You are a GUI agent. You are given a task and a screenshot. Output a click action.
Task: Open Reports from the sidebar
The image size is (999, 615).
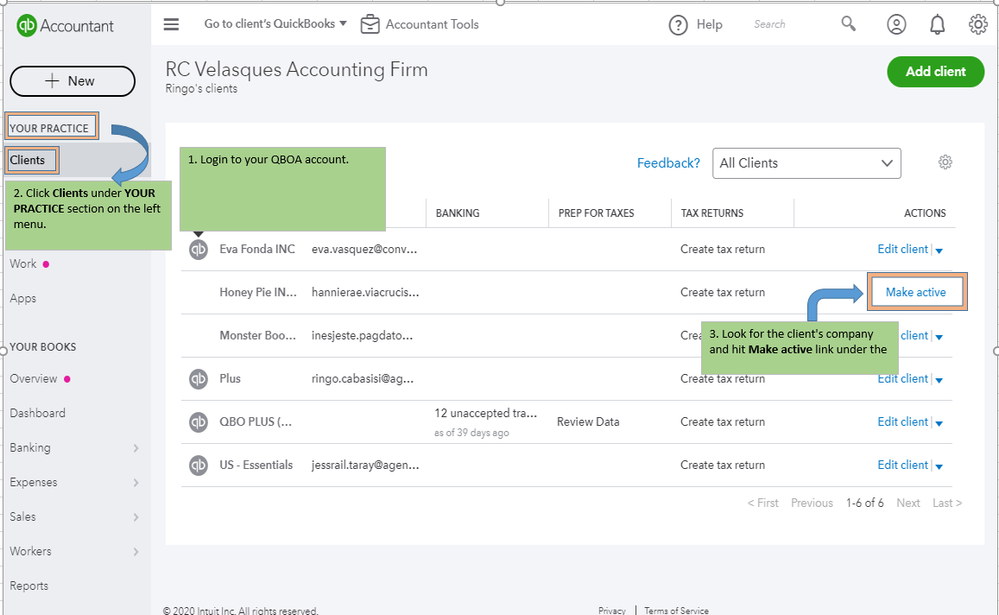click(x=29, y=586)
